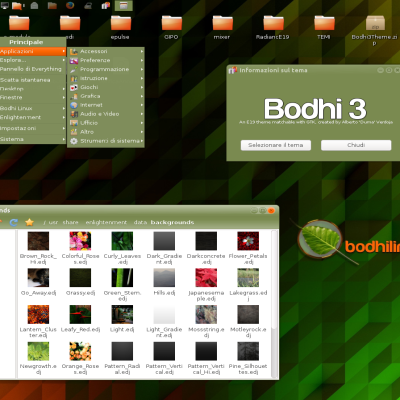This screenshot has width=400, height=400.
Task: Select the Colorful_Roses.edj thumbnail
Action: [x=80, y=241]
